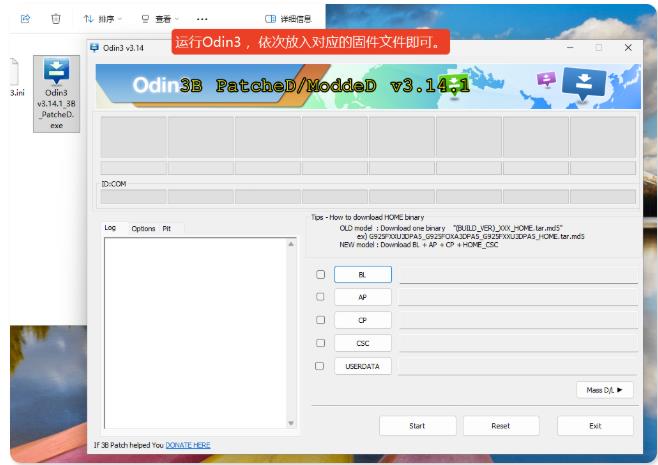Click the 'ID:COM' label text

pyautogui.click(x=114, y=184)
